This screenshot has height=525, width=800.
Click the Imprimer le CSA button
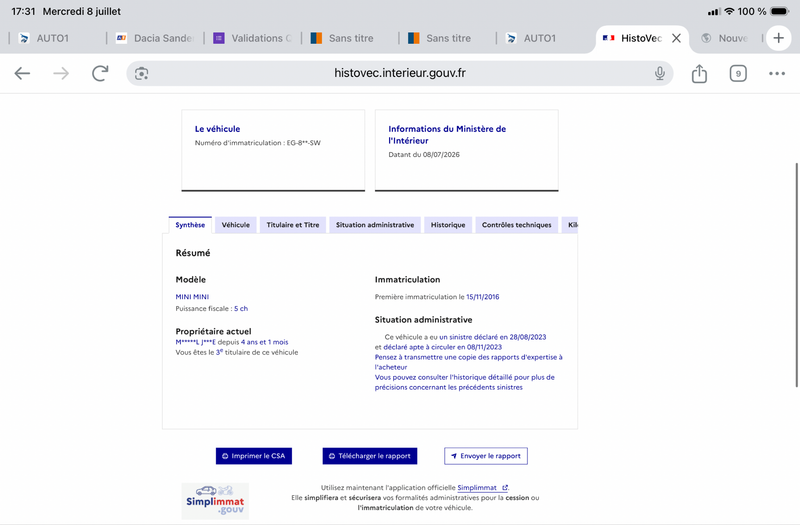click(254, 456)
